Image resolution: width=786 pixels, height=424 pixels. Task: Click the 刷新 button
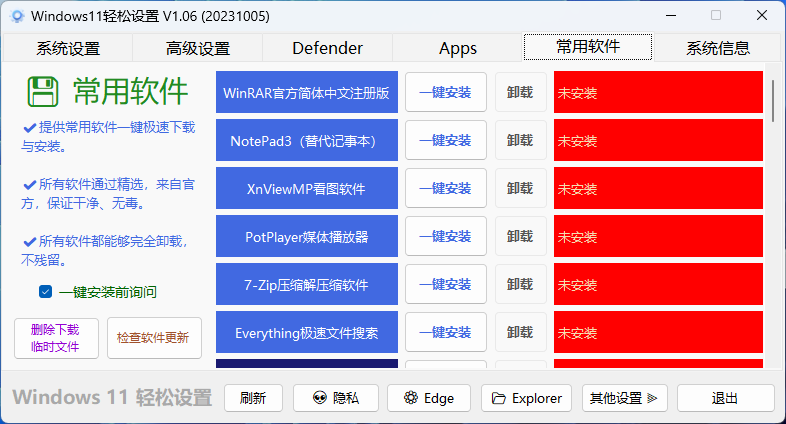click(x=253, y=398)
